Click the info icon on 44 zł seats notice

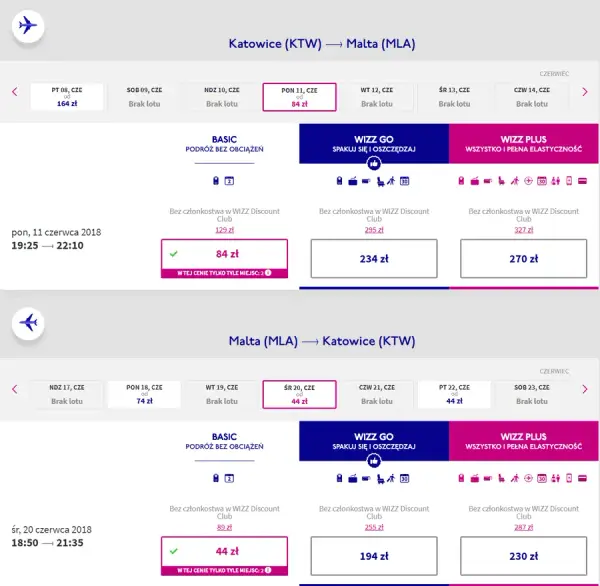tap(268, 570)
